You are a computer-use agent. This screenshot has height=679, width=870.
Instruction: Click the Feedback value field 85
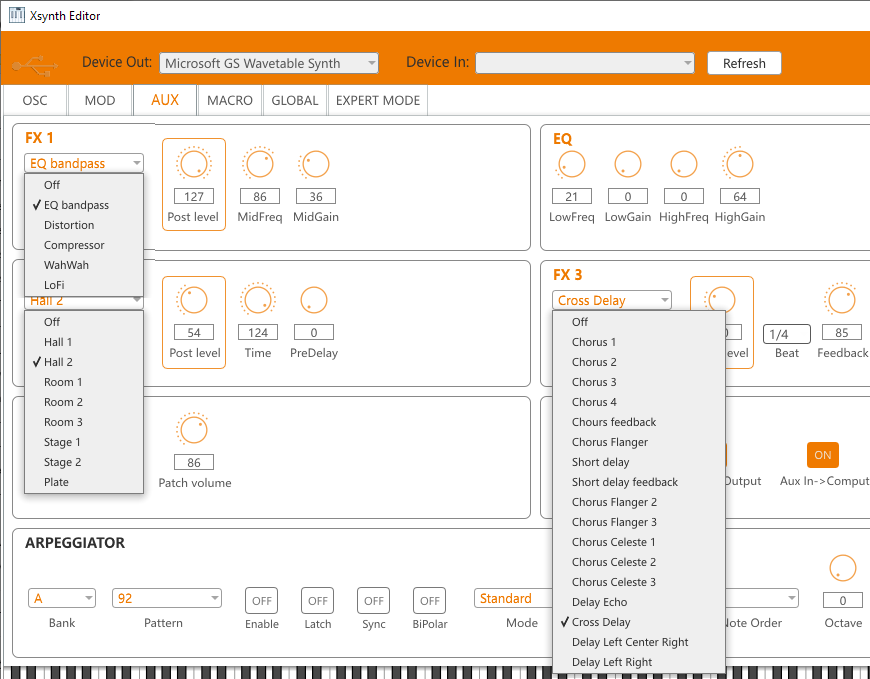(842, 332)
